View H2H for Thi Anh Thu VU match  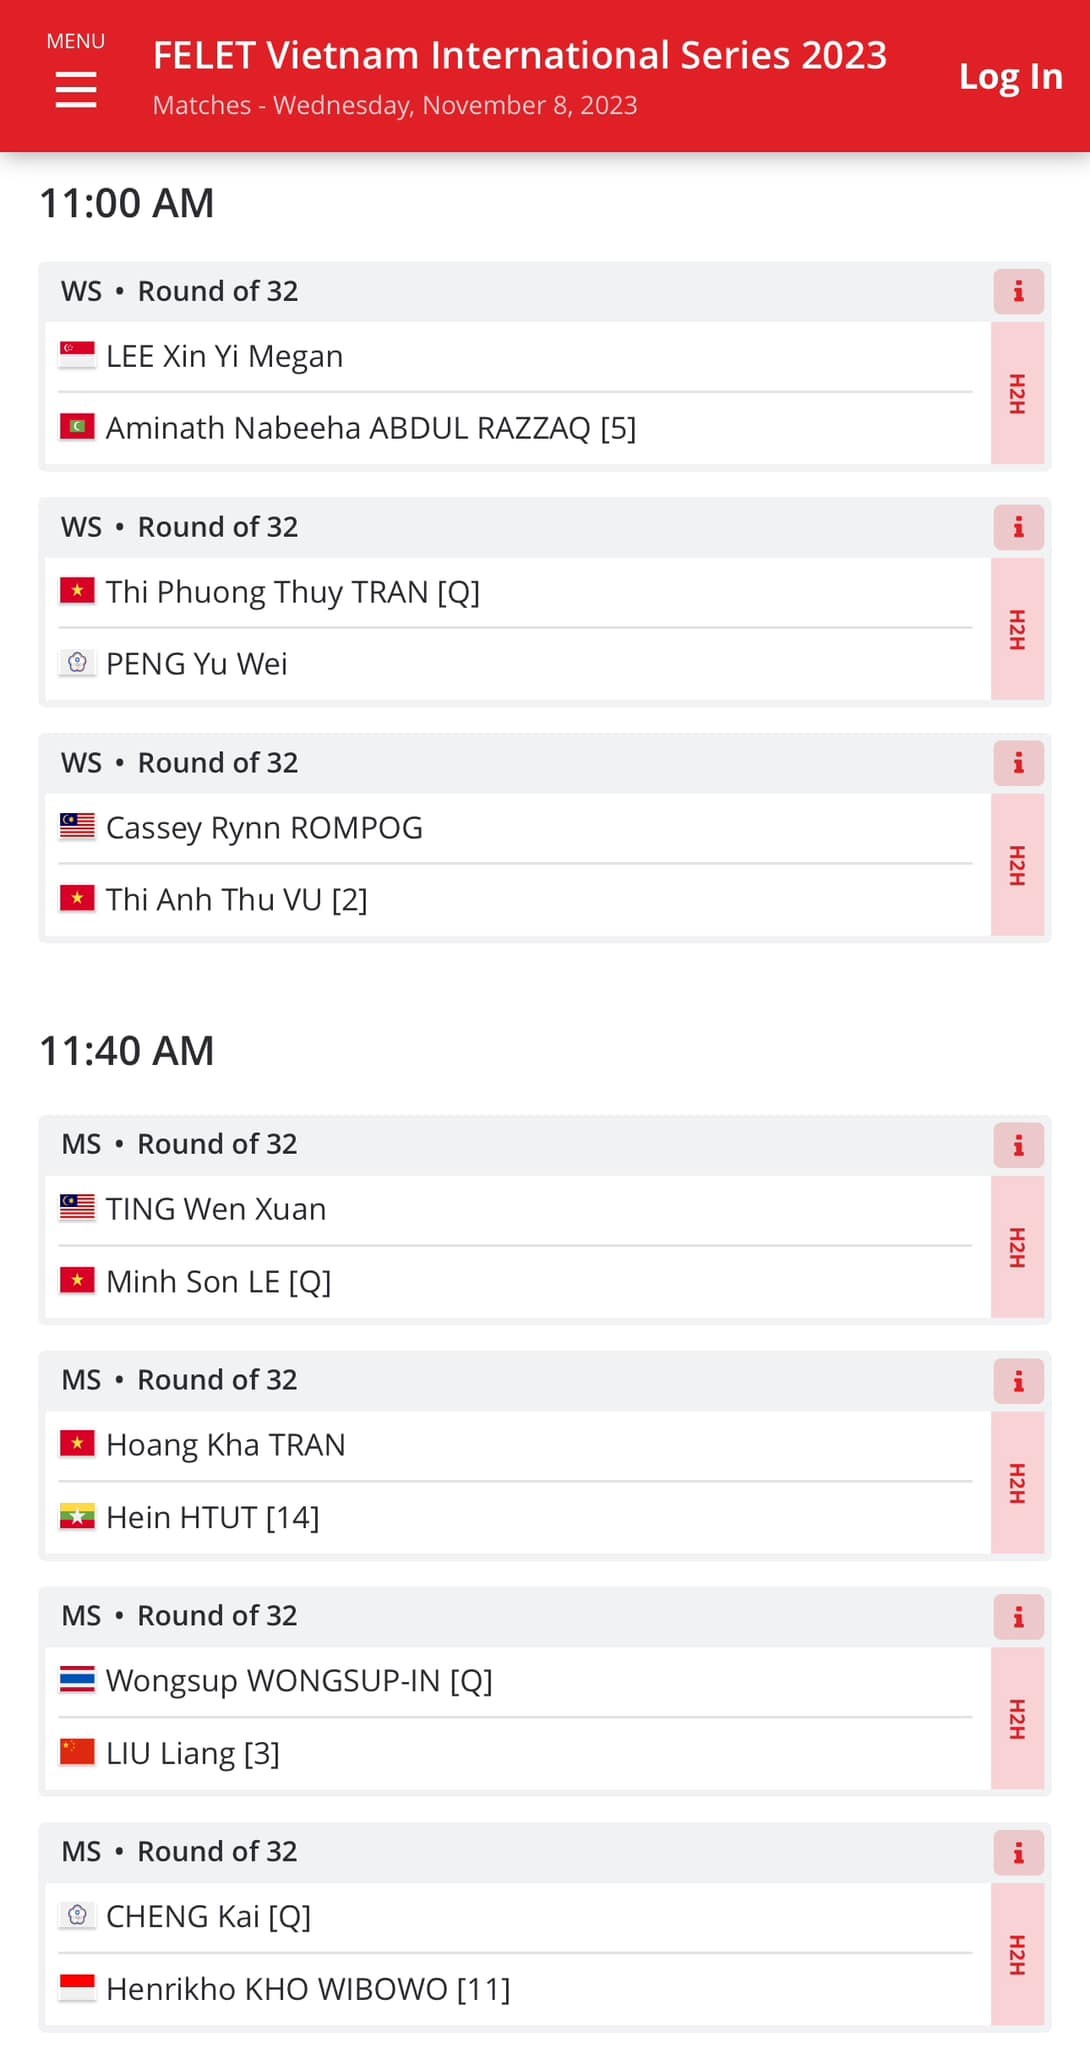pyautogui.click(x=1017, y=865)
